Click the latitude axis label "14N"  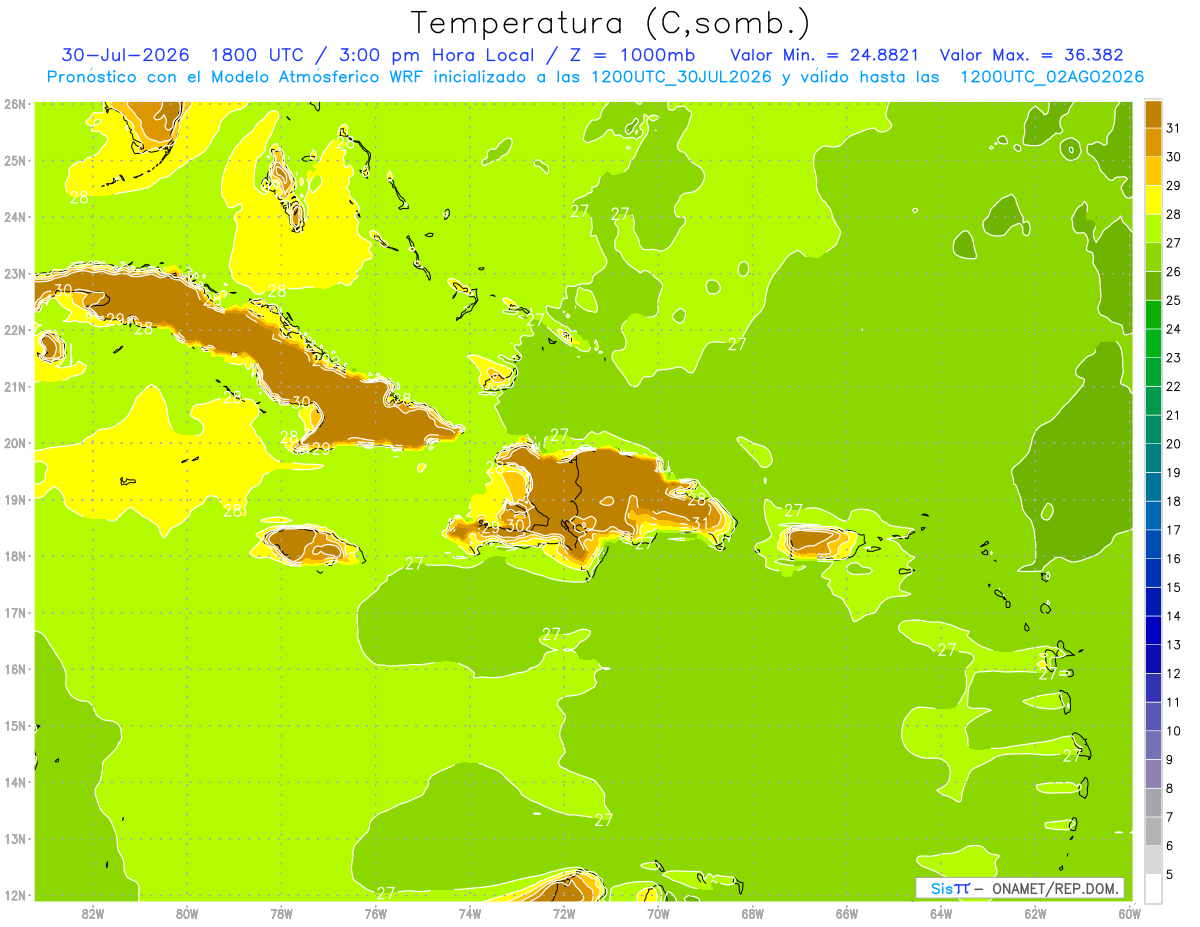tap(15, 782)
